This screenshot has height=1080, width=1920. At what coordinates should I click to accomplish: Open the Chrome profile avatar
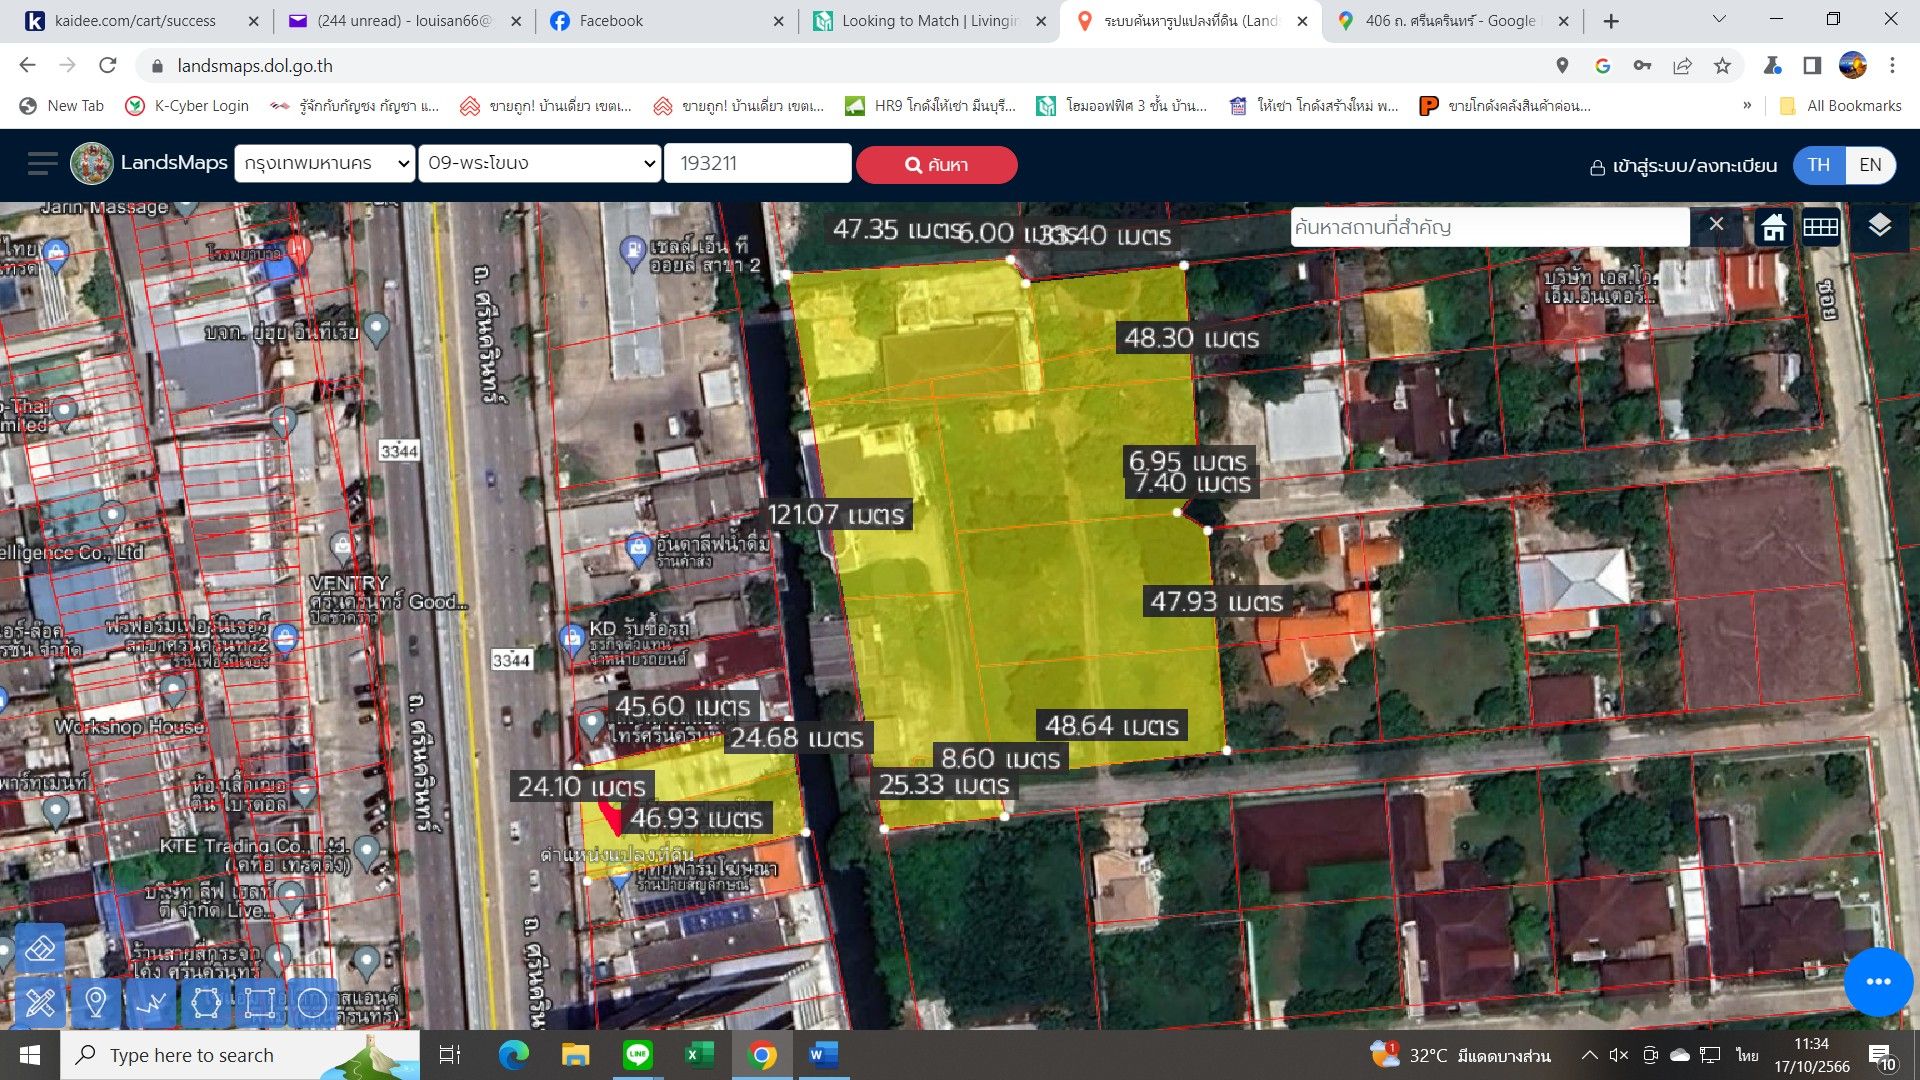coord(1852,66)
